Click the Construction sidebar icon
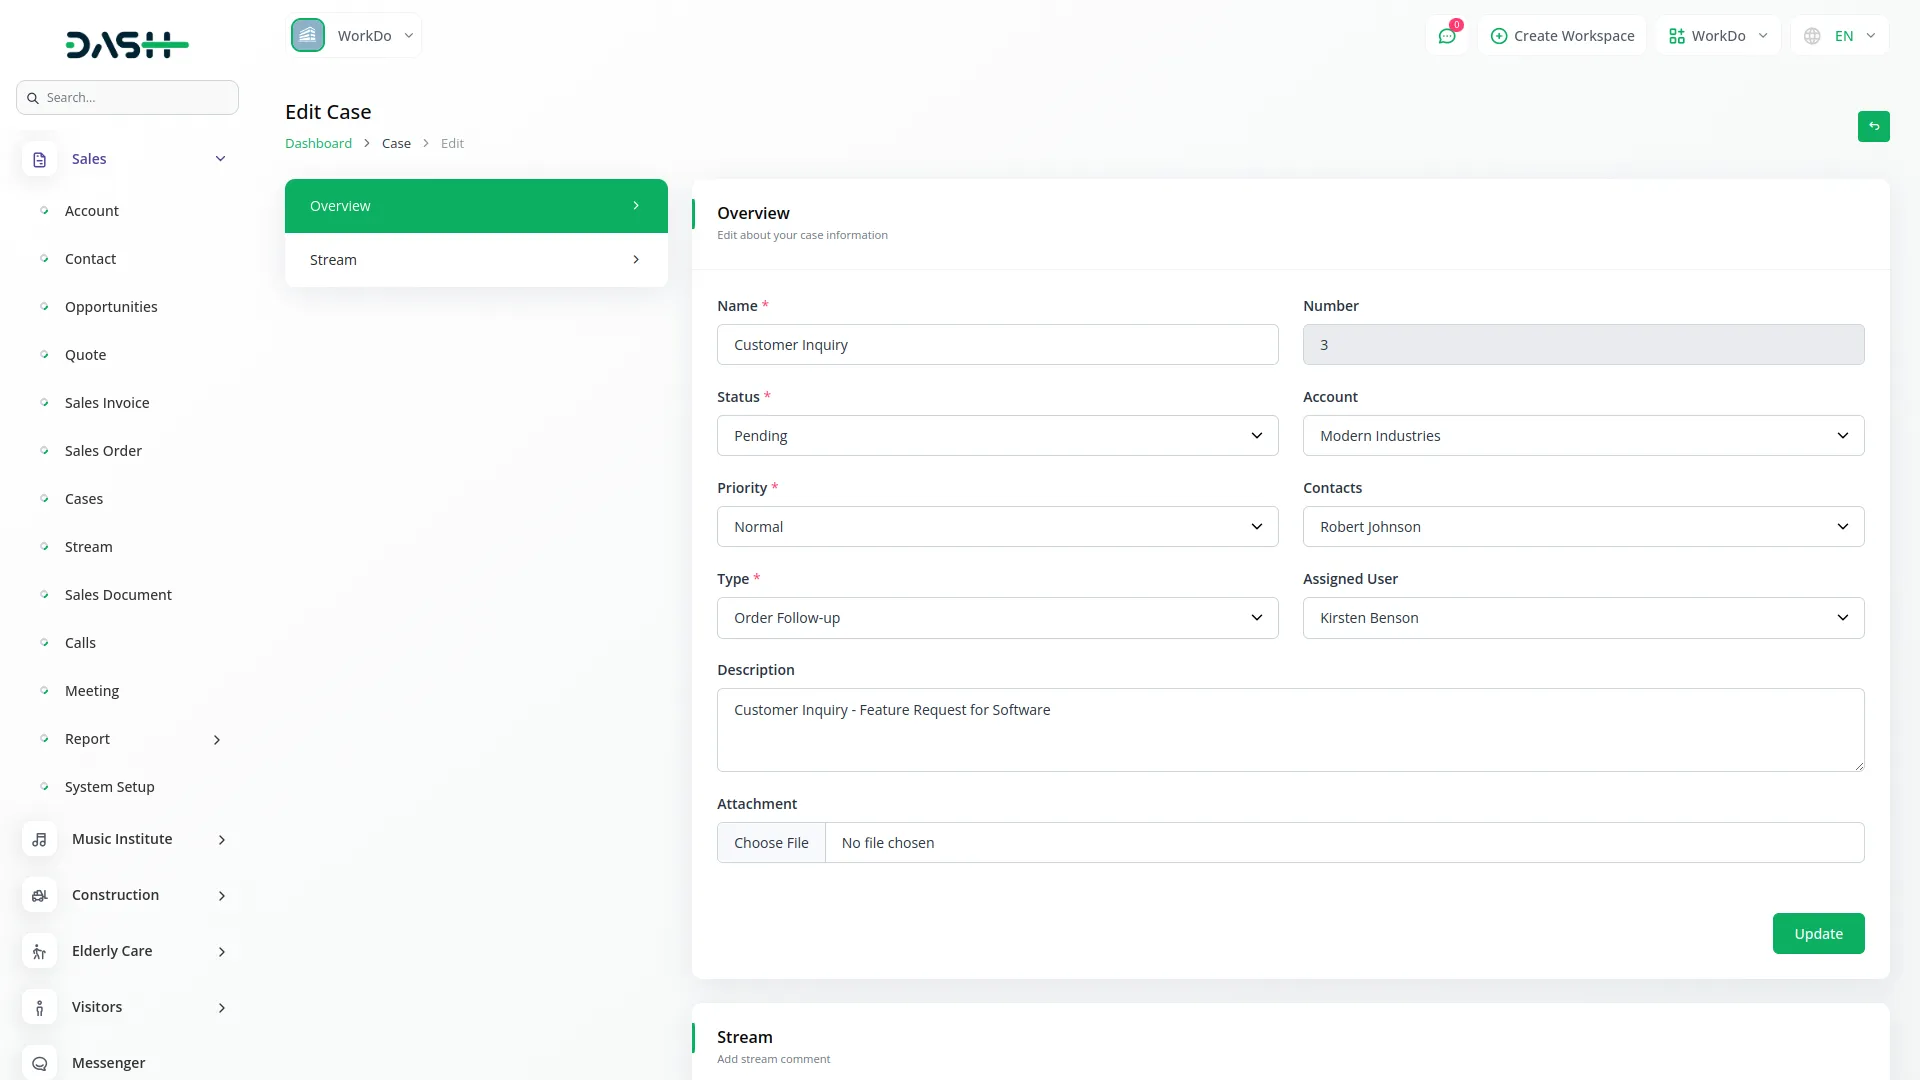Viewport: 1920px width, 1080px height. click(39, 896)
